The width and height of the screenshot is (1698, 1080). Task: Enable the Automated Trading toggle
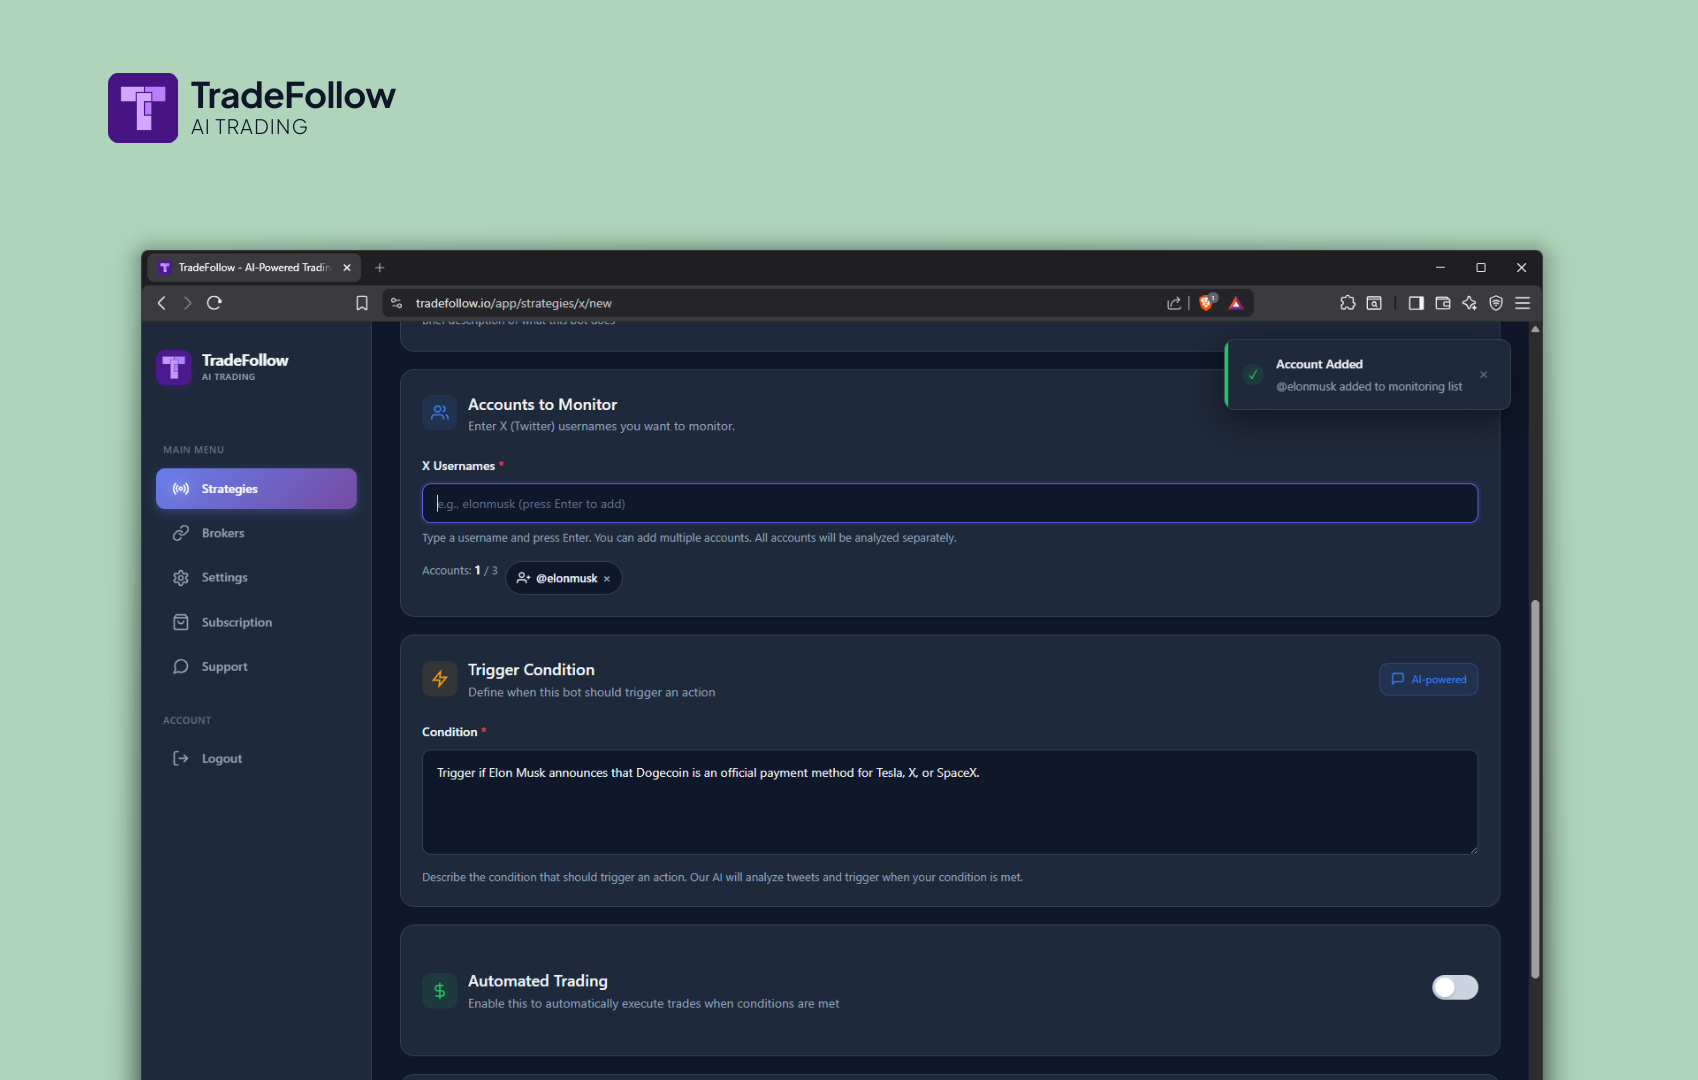pos(1455,987)
